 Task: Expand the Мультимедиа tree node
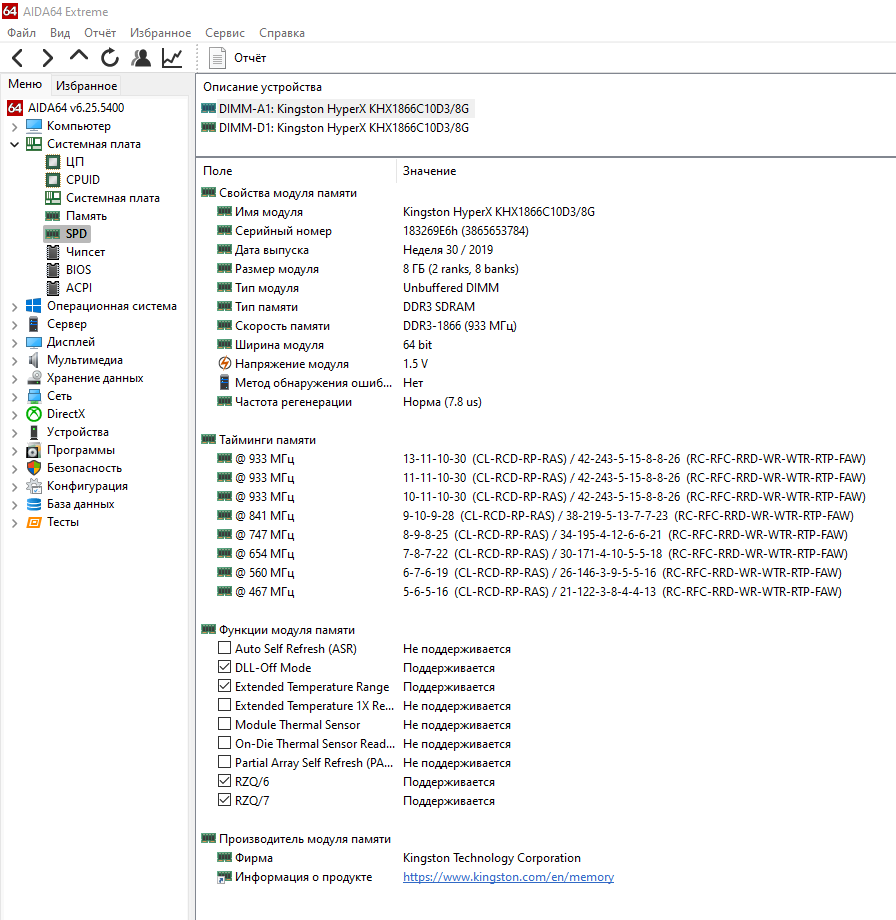point(15,360)
